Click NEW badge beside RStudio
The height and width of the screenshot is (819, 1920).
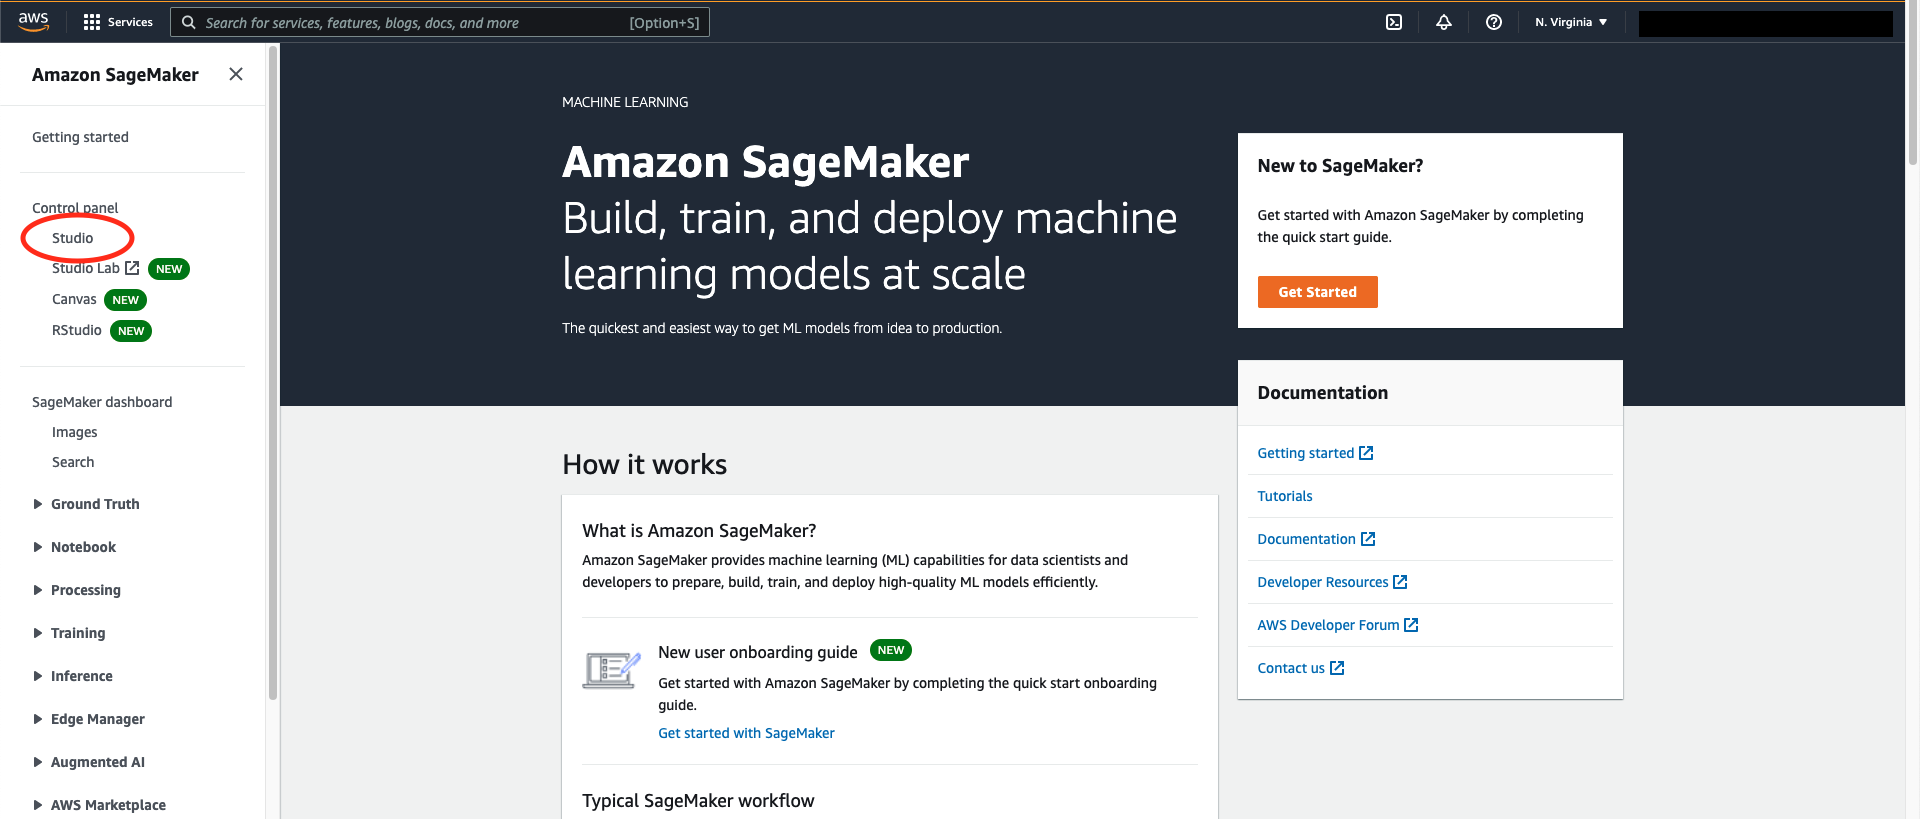coord(131,331)
